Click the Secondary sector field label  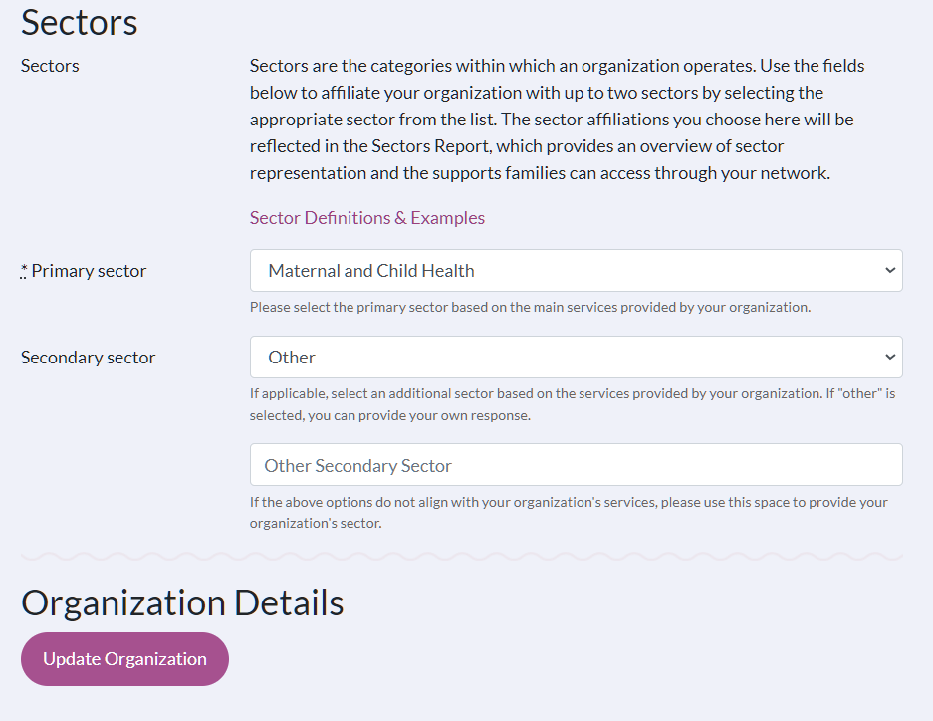click(88, 357)
